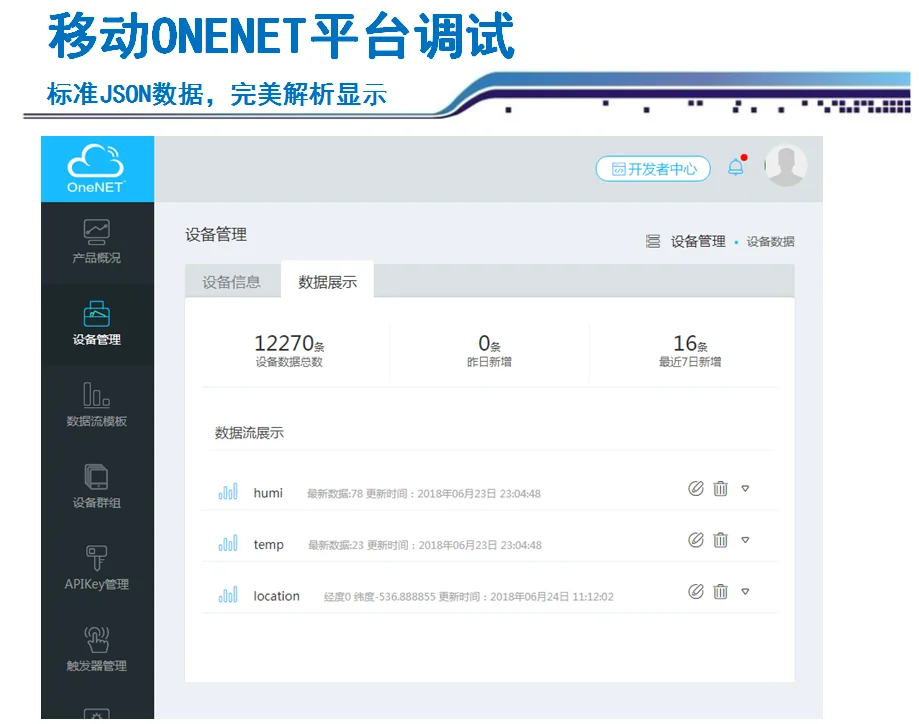Click the temp stream name
Screen dimensions: 919x724
coord(268,545)
